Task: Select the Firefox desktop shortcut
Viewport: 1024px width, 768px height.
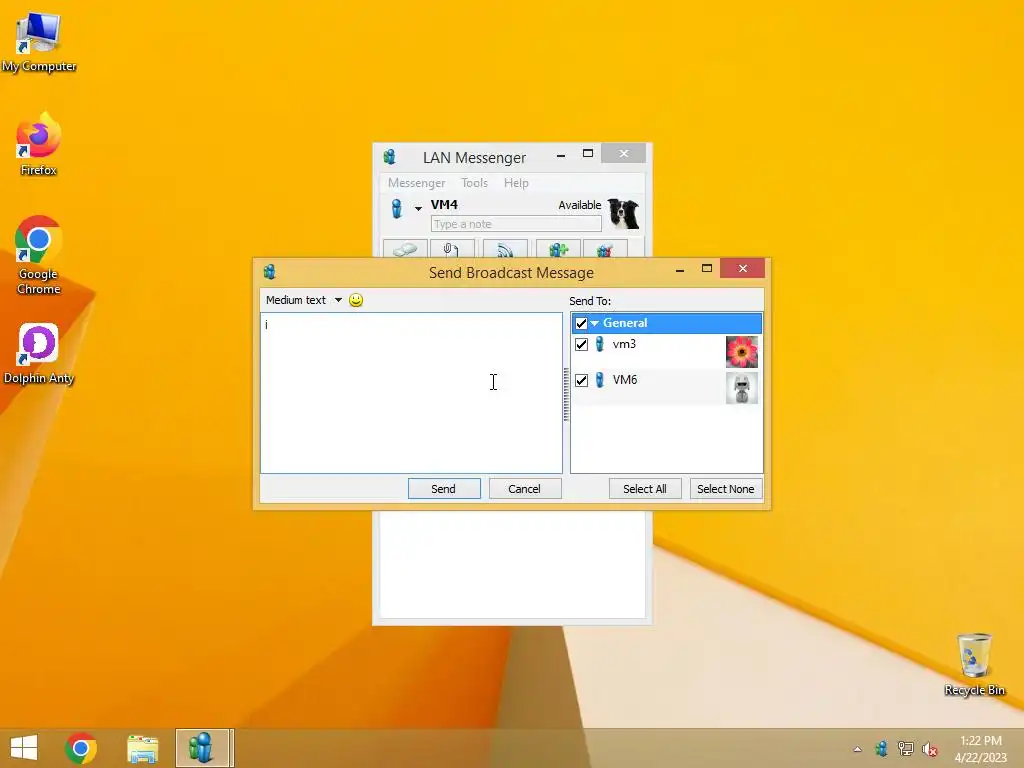Action: tap(39, 144)
